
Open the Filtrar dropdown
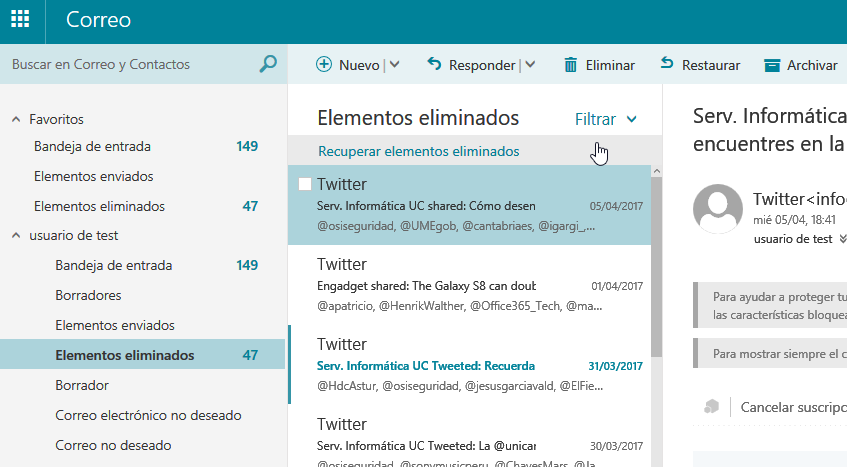tap(606, 119)
